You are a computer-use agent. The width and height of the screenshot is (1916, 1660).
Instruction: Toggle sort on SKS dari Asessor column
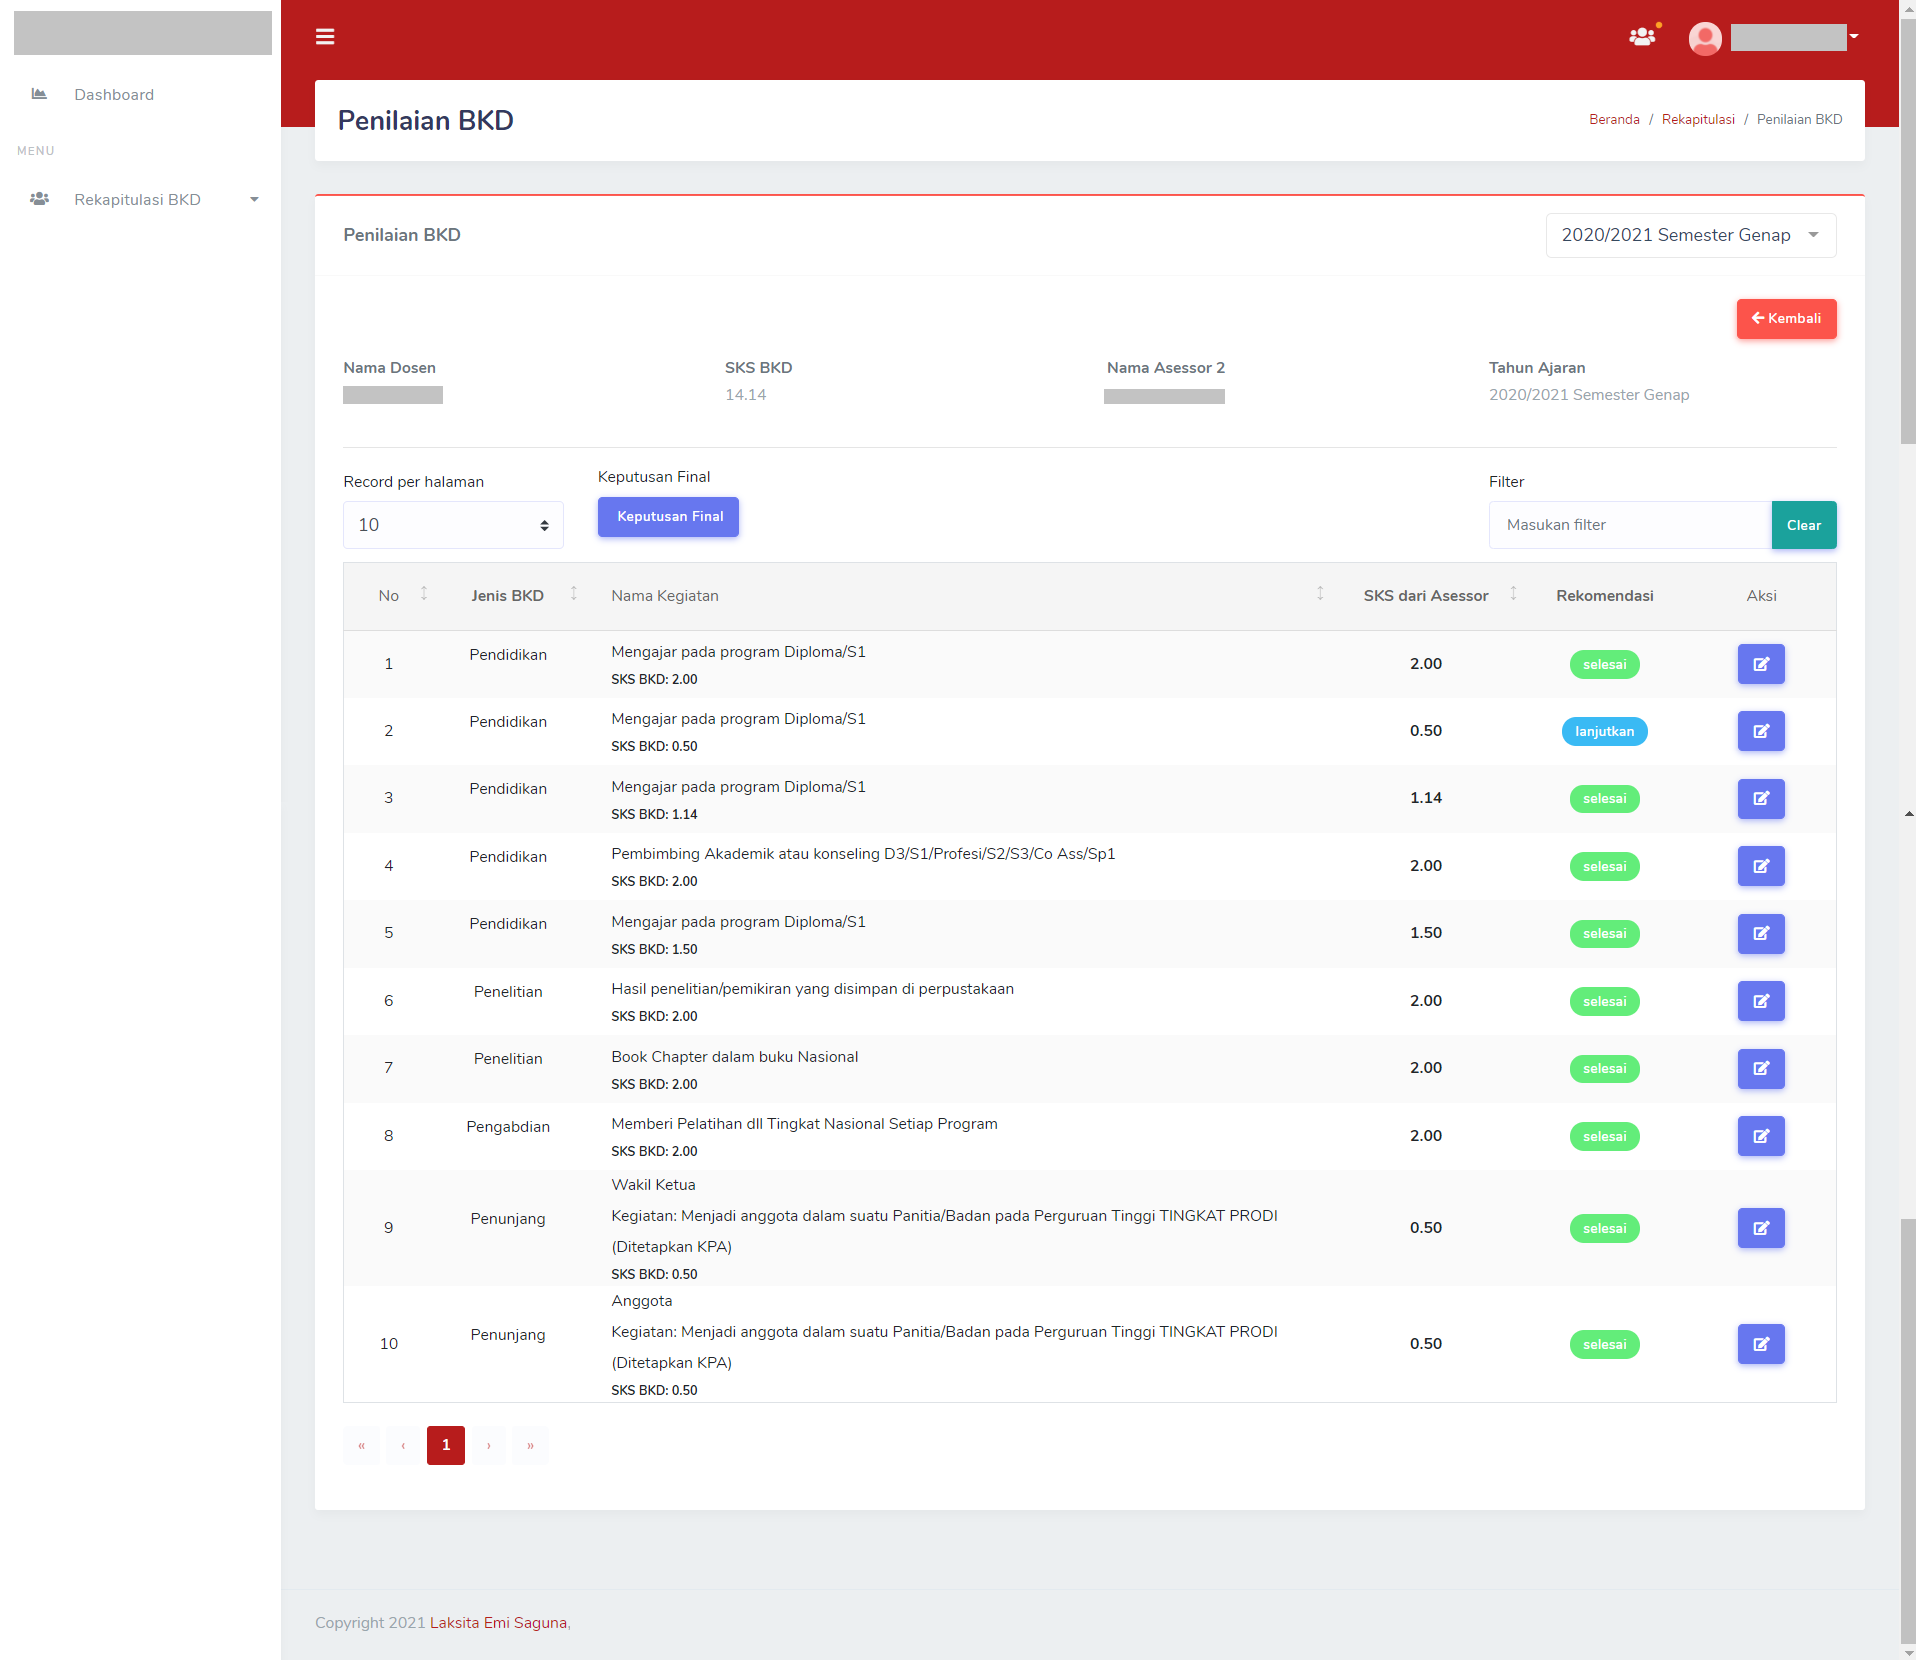tap(1513, 594)
